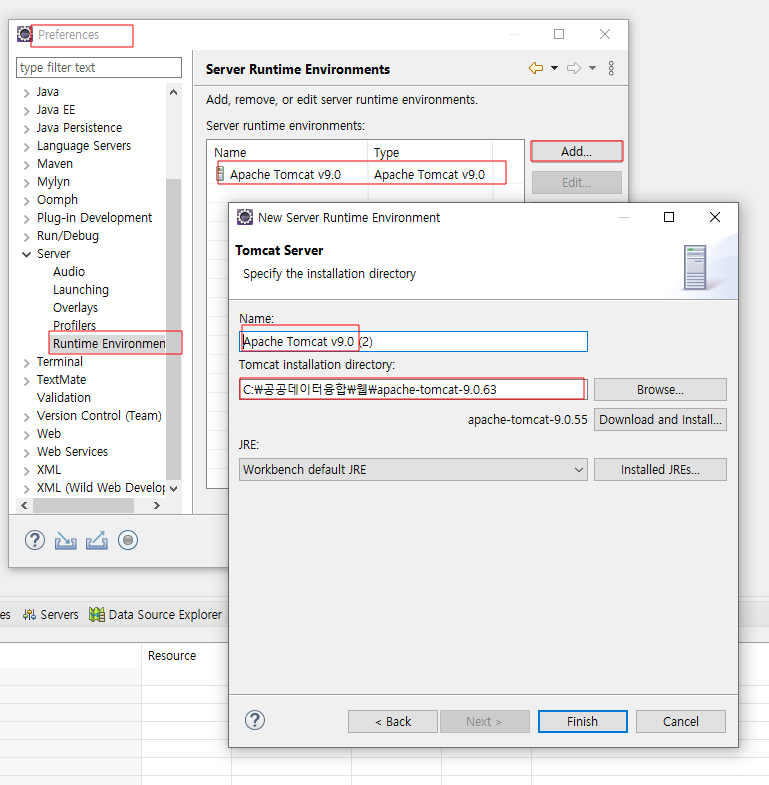
Task: Click the Finish button
Action: pyautogui.click(x=582, y=721)
